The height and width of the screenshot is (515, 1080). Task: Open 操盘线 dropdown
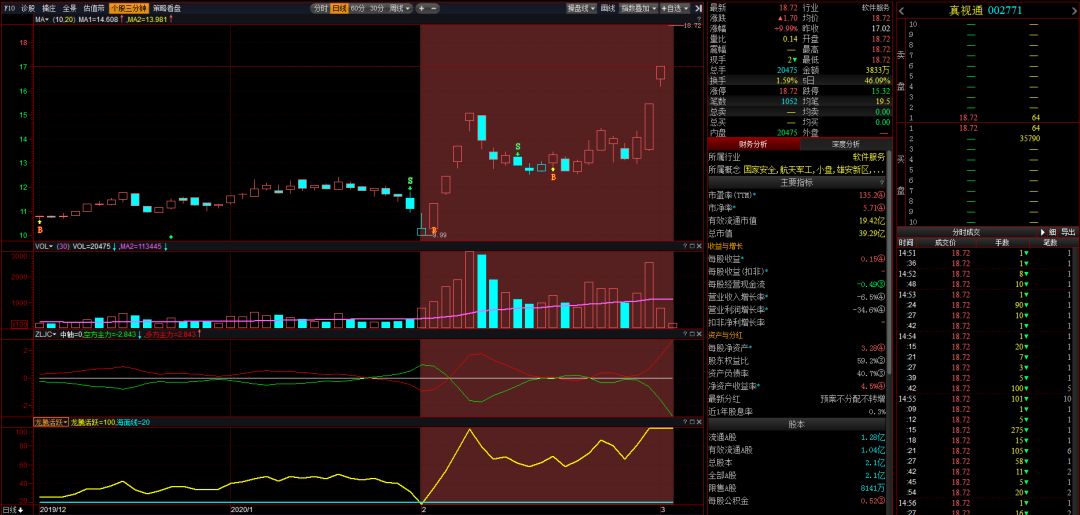581,8
